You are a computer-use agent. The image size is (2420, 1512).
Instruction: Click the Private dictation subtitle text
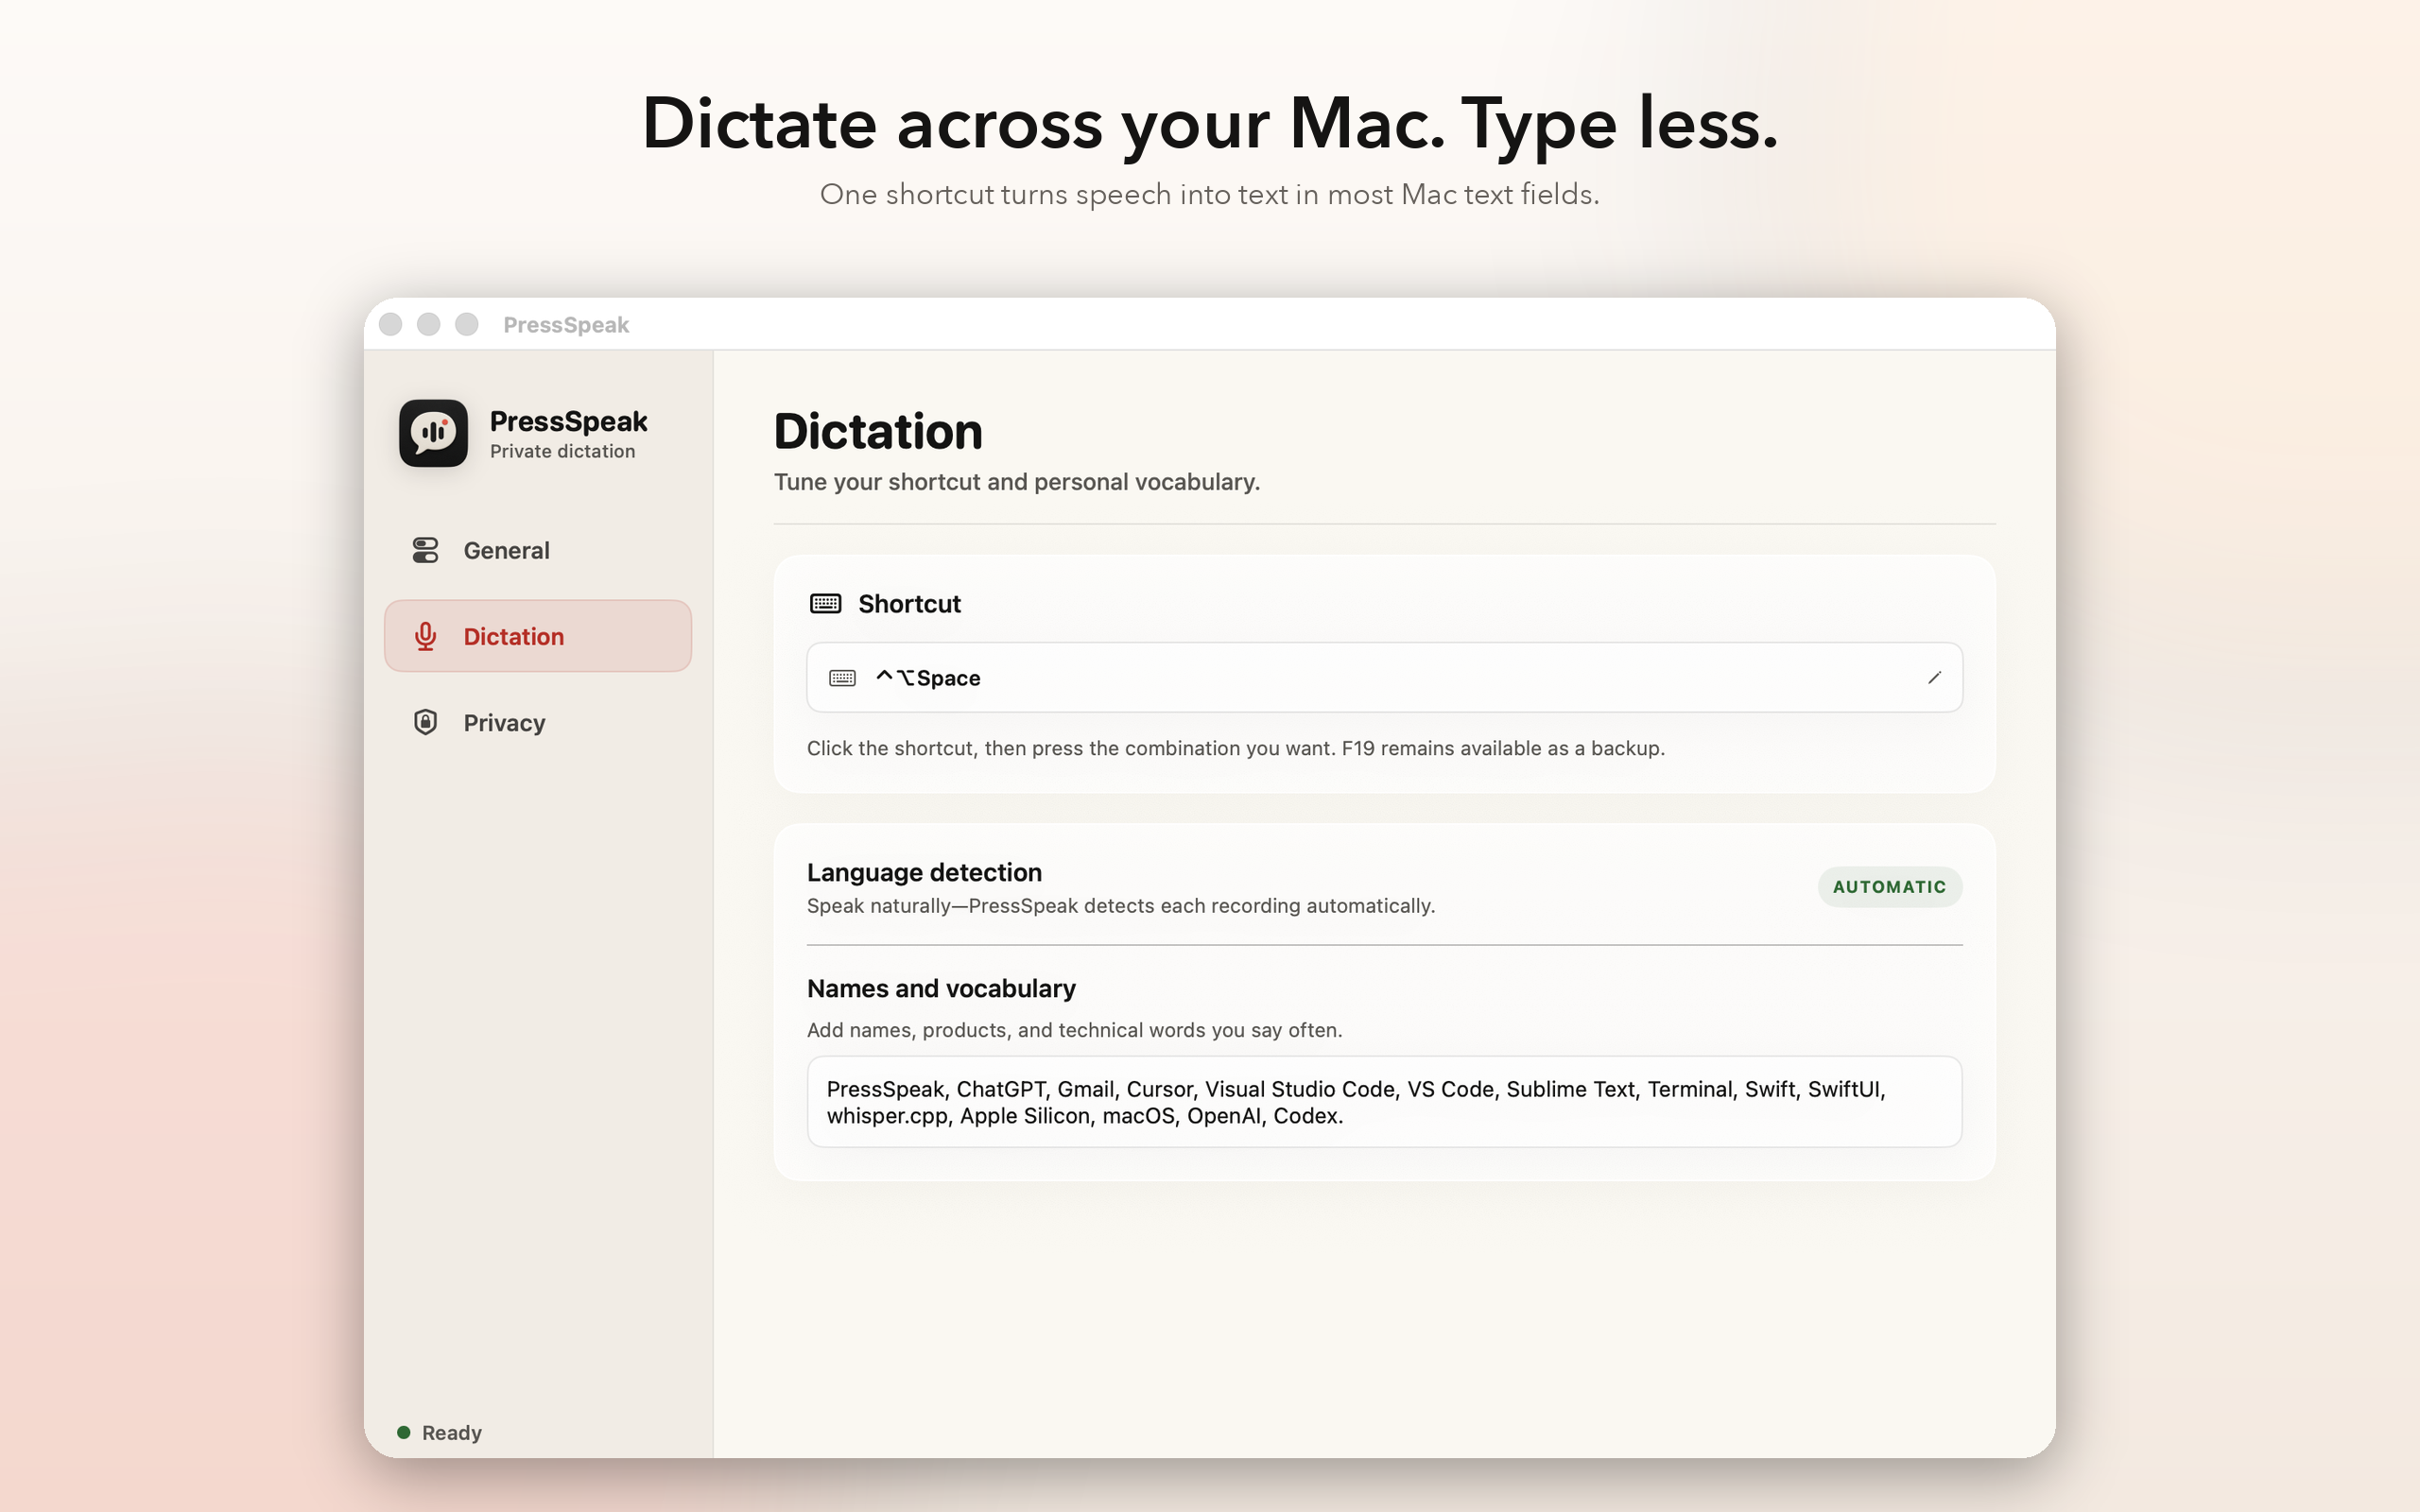(x=562, y=451)
